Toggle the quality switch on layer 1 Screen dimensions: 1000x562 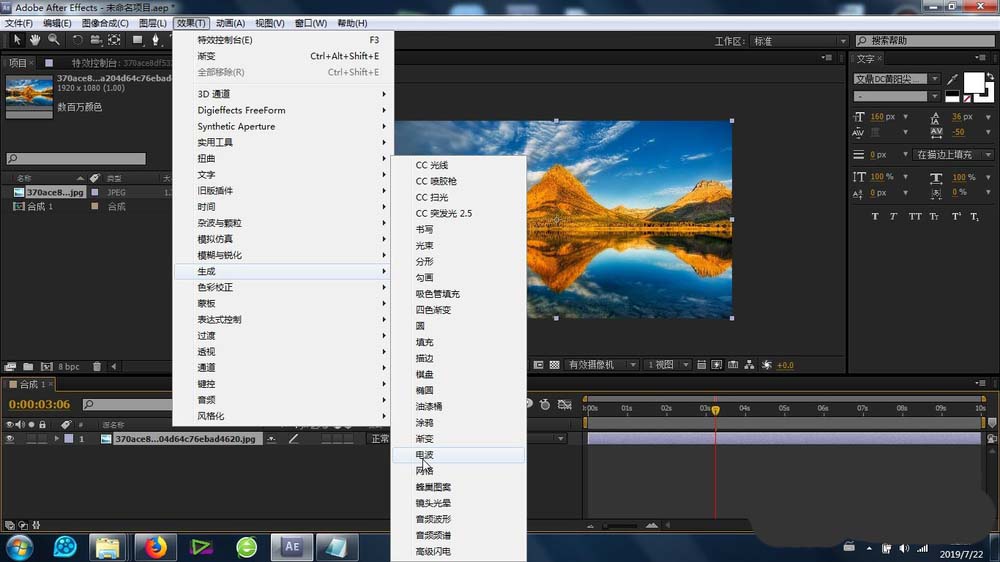[x=293, y=439]
